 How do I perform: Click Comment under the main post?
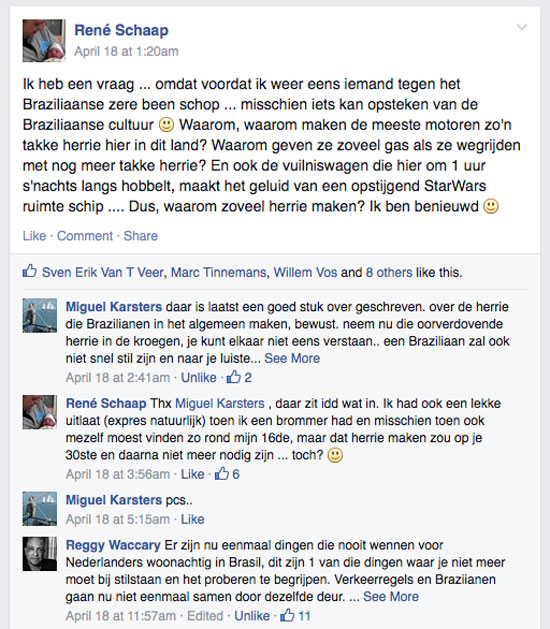click(x=85, y=236)
